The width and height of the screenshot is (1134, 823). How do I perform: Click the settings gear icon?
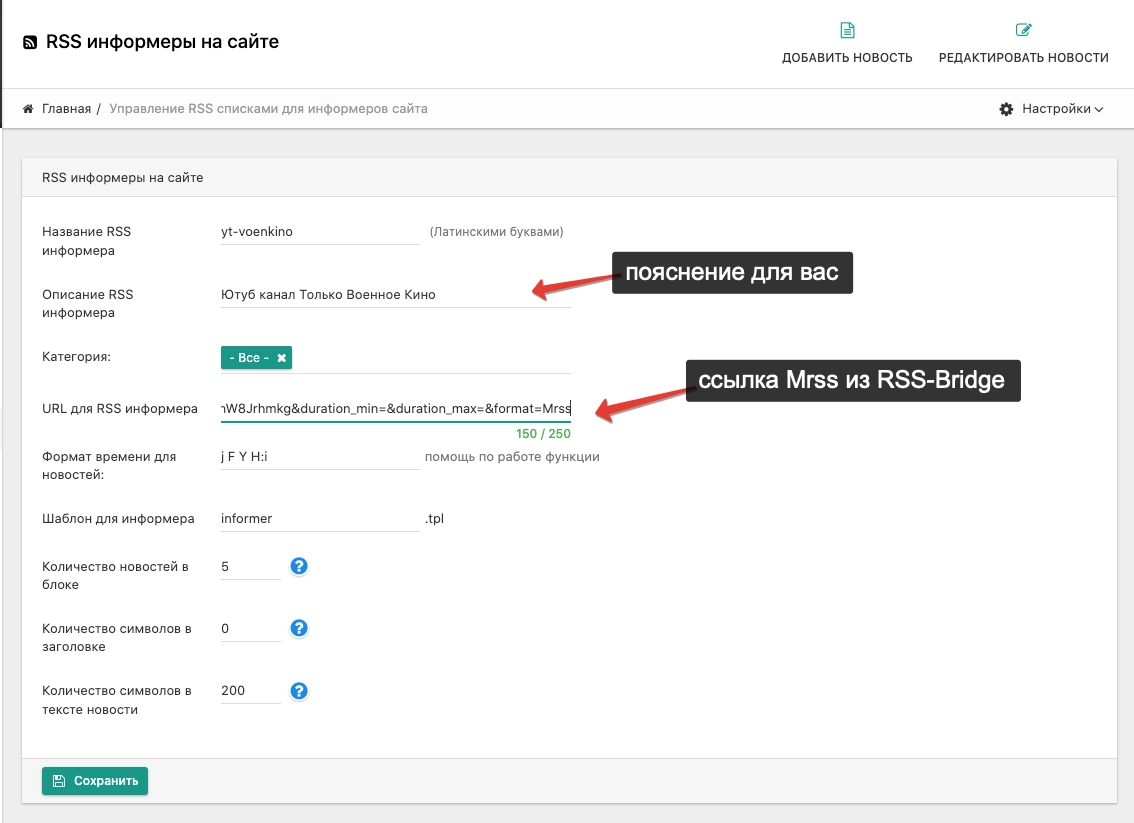pos(1006,109)
